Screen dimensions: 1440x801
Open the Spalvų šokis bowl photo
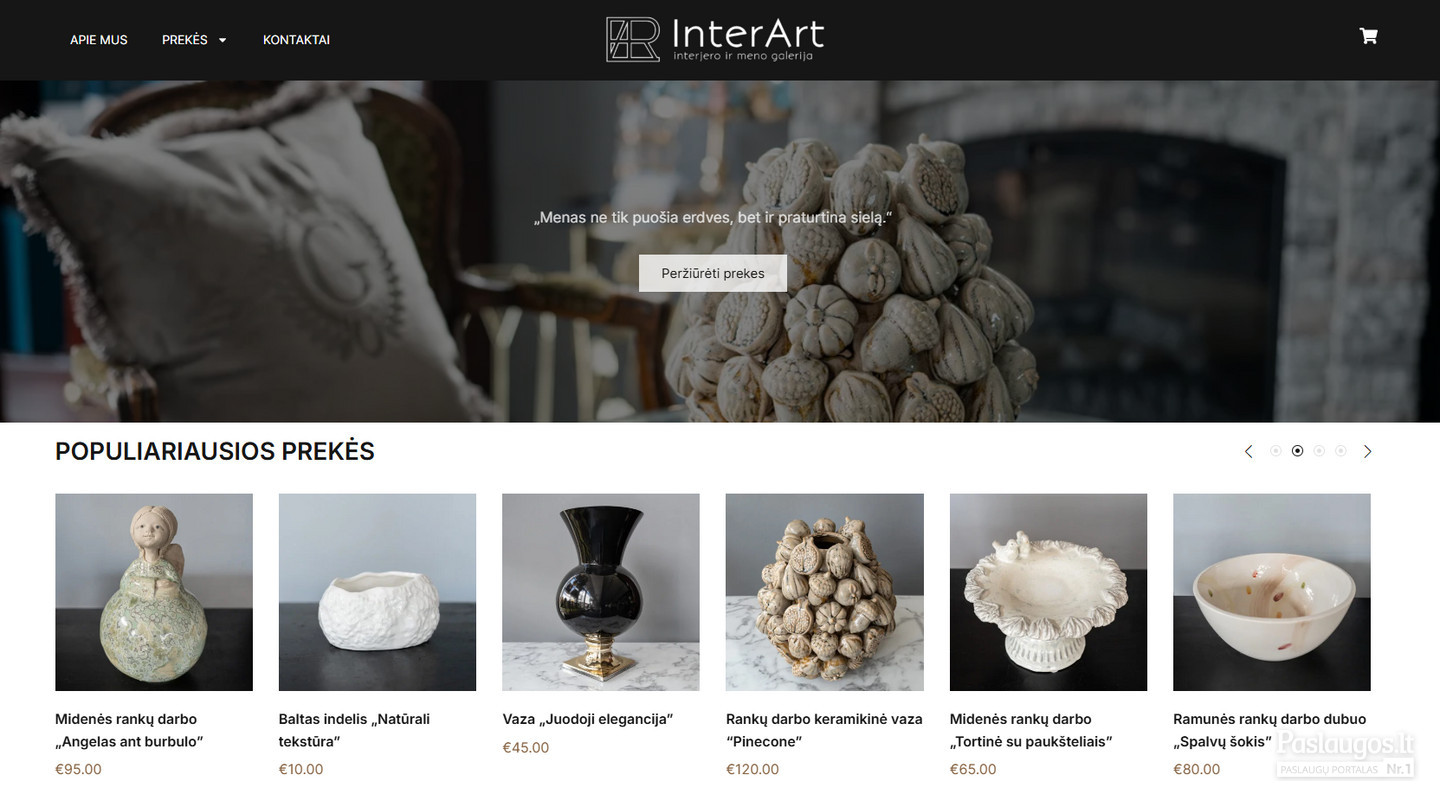click(x=1272, y=592)
